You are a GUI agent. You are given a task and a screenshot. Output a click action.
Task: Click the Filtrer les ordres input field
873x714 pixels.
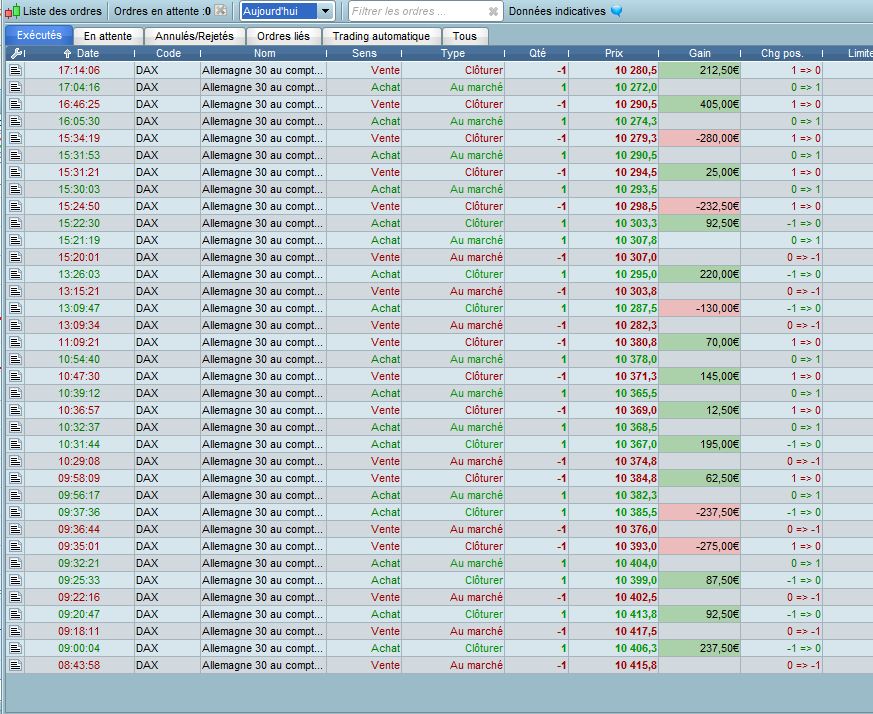point(415,12)
